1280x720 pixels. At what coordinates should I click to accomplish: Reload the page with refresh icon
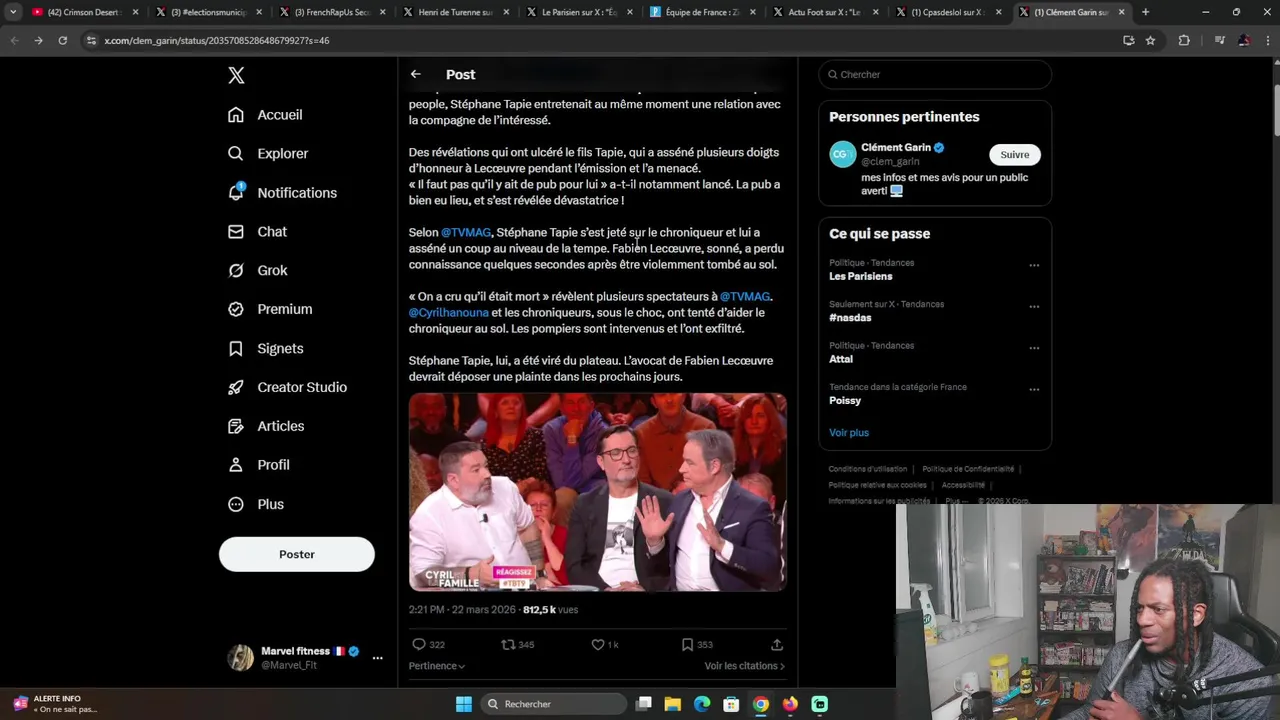pyautogui.click(x=62, y=40)
